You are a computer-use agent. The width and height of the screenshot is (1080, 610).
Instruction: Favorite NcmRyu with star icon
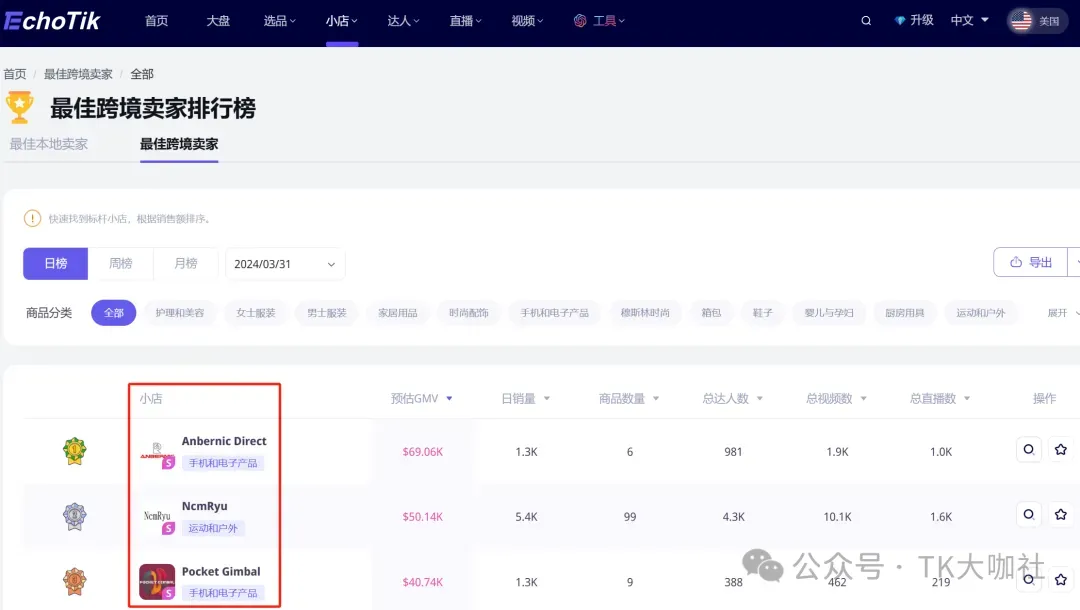[1061, 514]
